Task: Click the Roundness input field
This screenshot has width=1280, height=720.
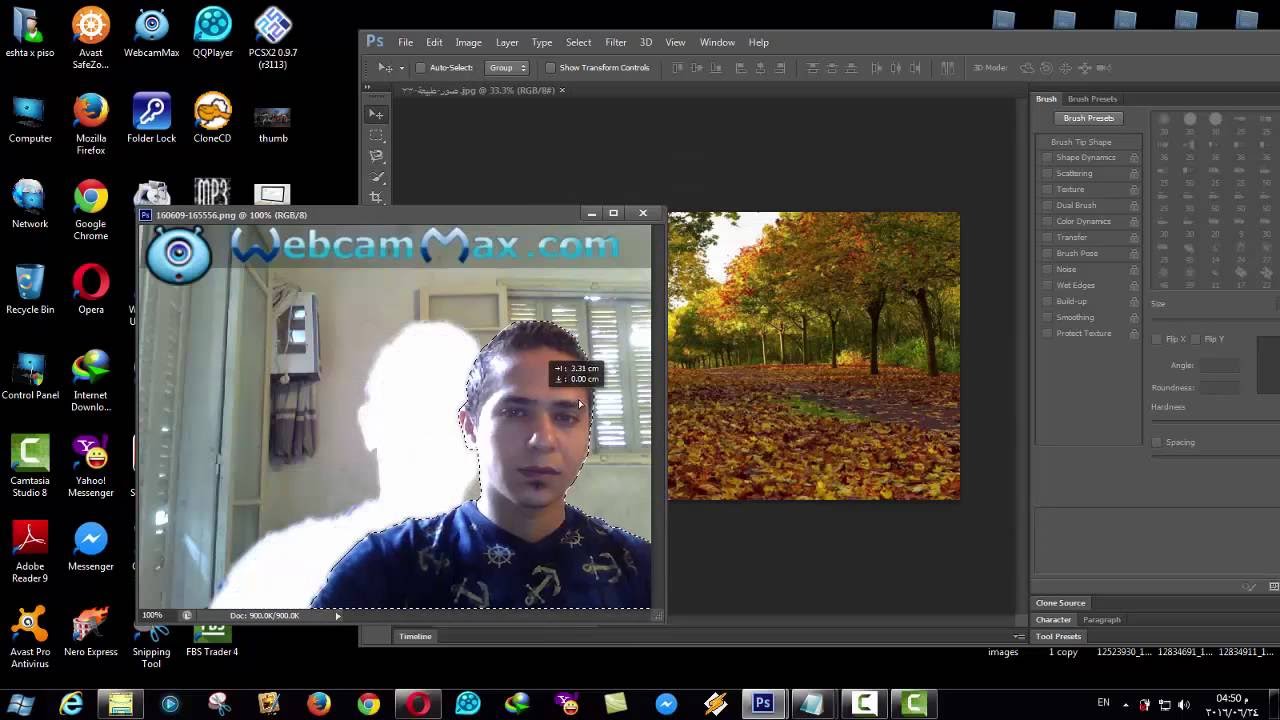Action: pos(1219,388)
